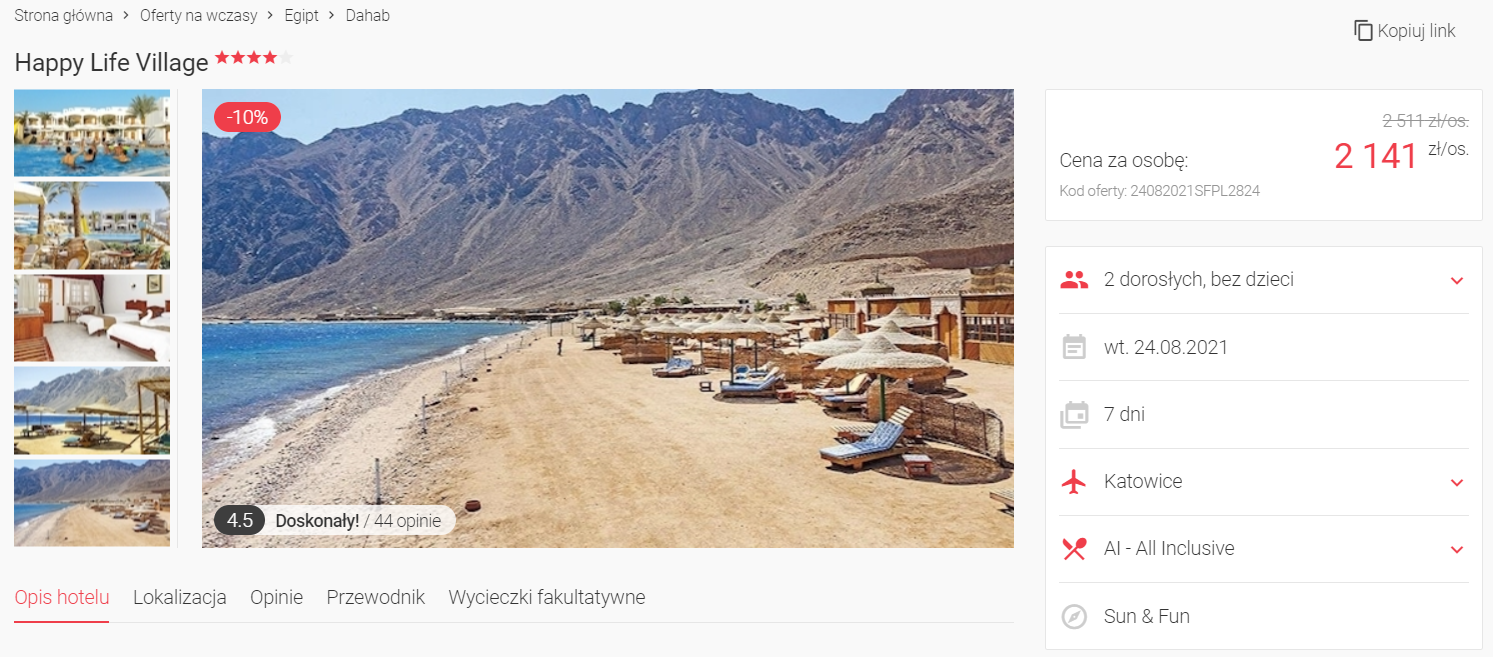Go to Strona główna breadcrumb
This screenshot has width=1493, height=657.
pyautogui.click(x=64, y=15)
